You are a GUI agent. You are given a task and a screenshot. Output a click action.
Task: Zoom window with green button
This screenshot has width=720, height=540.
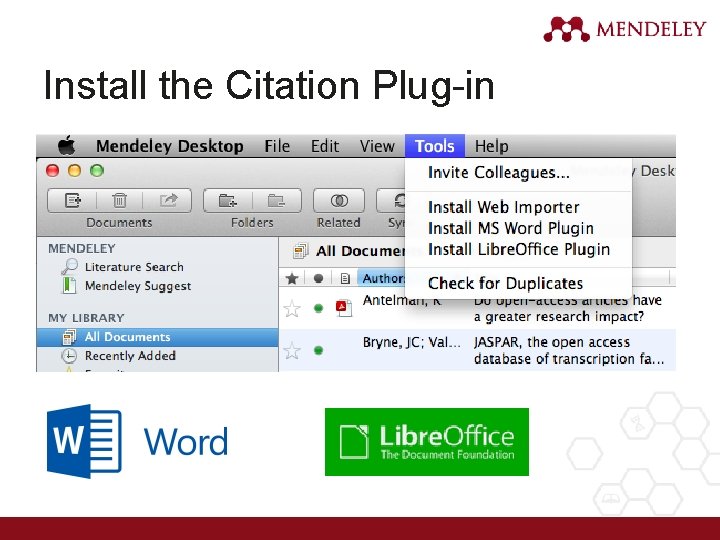96,170
